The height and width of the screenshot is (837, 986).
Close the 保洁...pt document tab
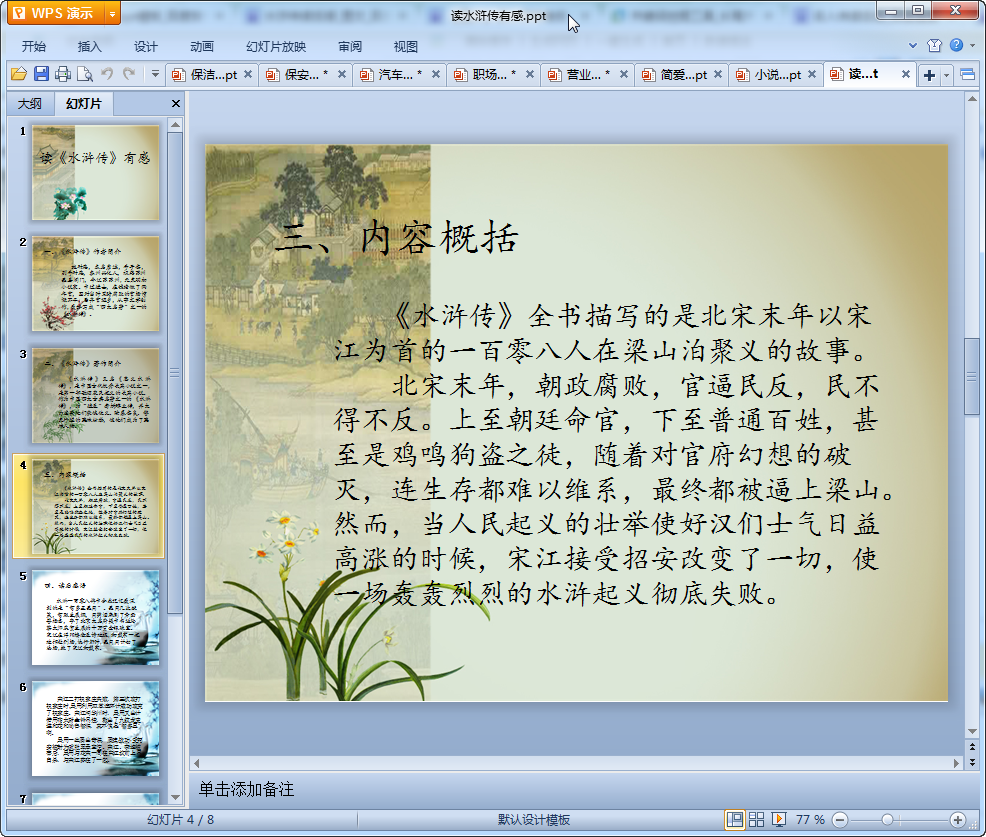pos(248,74)
